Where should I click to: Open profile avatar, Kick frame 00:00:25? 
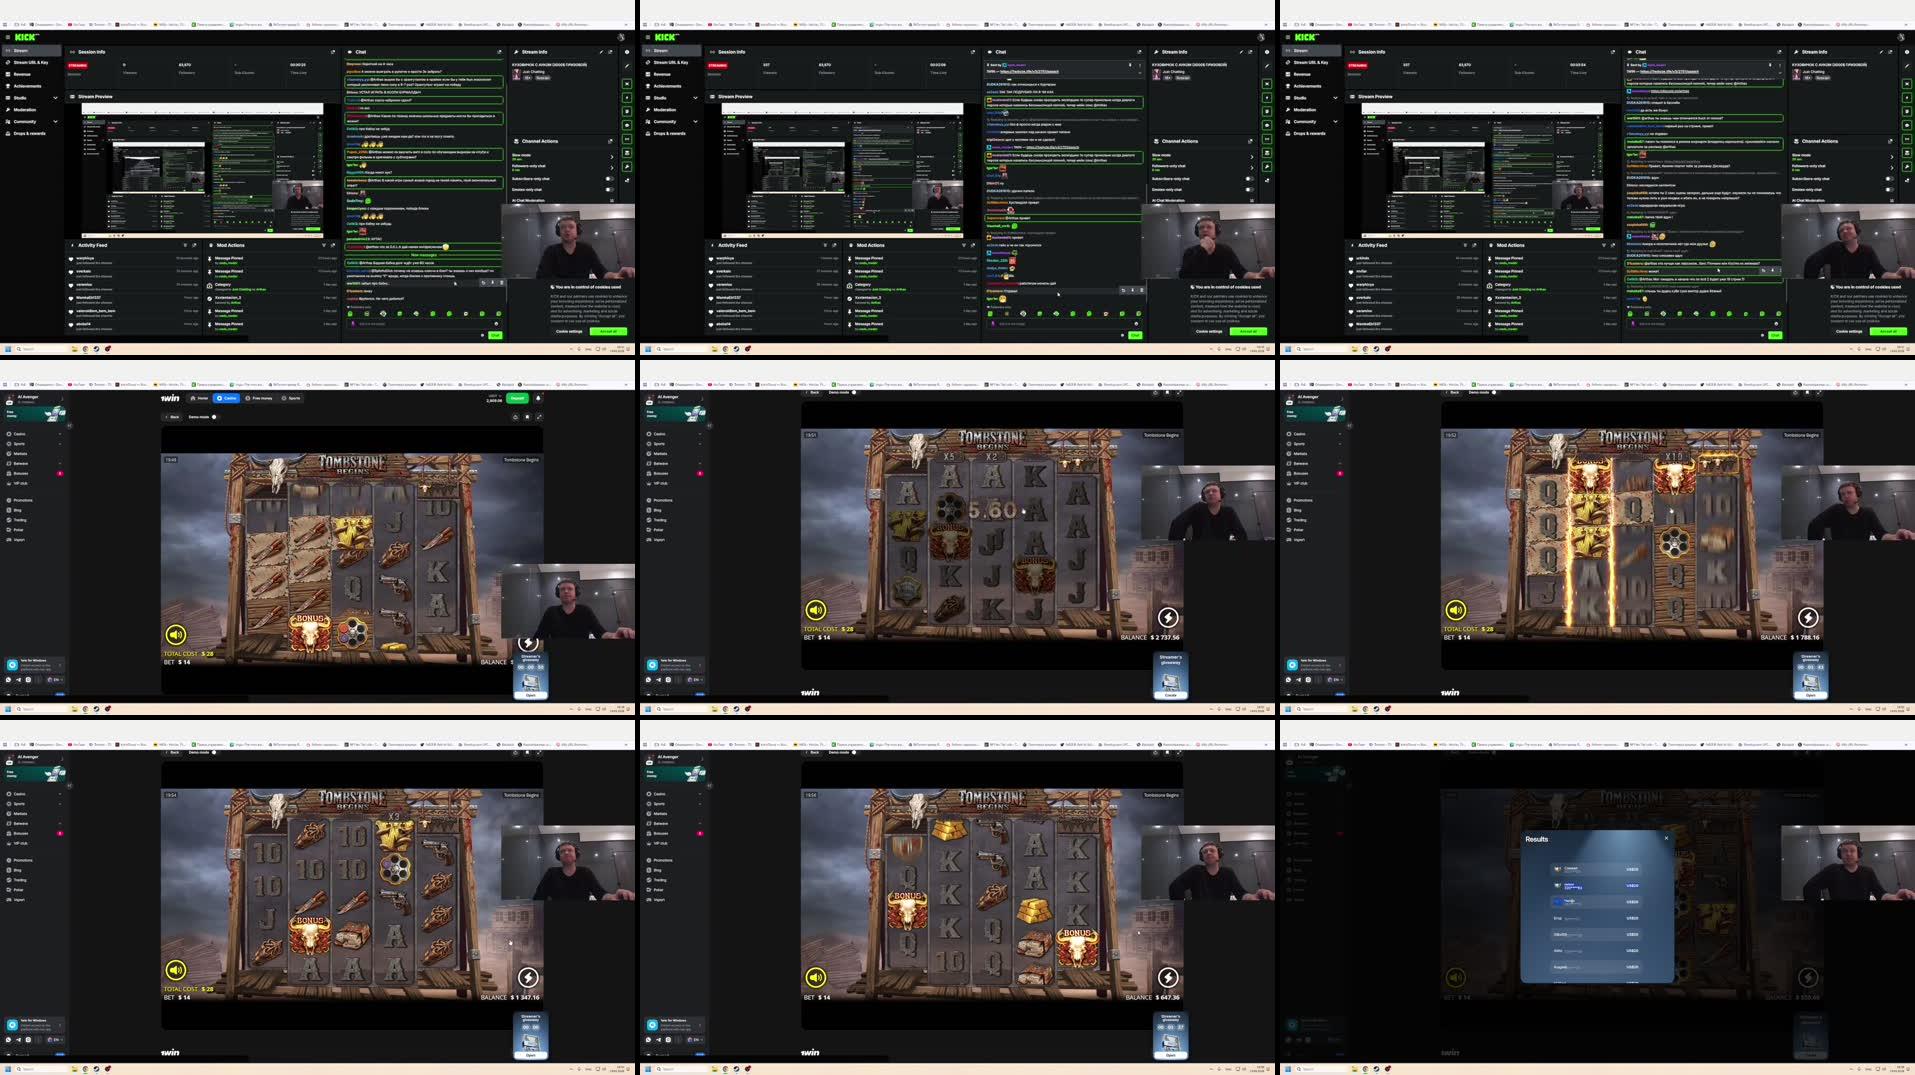coord(621,37)
